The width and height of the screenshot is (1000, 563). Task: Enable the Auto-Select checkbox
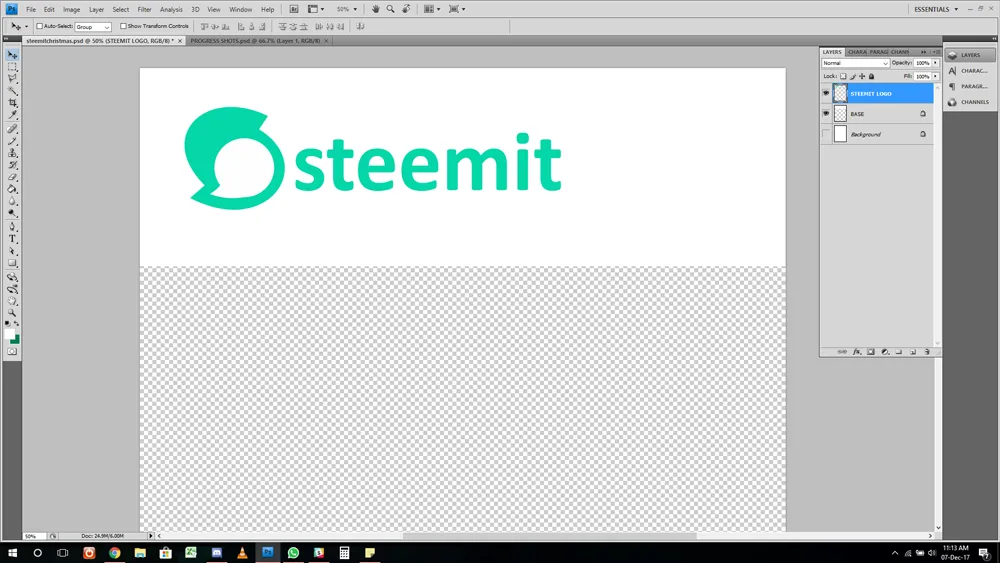tap(40, 27)
